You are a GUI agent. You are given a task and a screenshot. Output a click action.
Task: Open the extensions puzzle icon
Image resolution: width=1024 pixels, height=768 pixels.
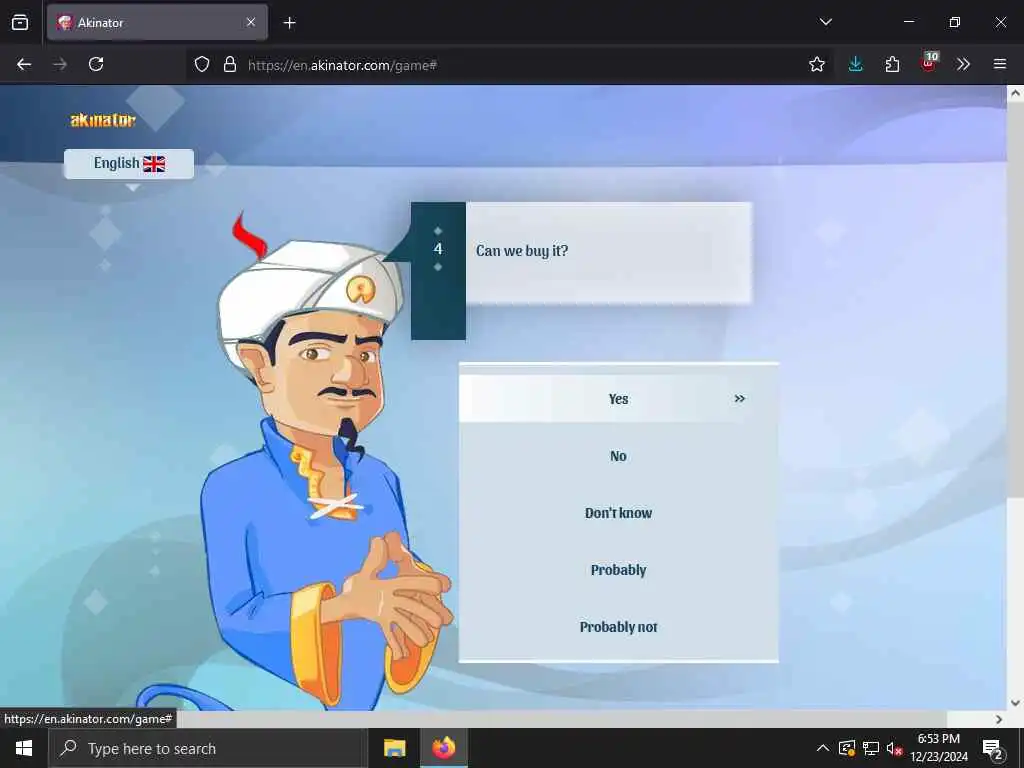[x=892, y=64]
